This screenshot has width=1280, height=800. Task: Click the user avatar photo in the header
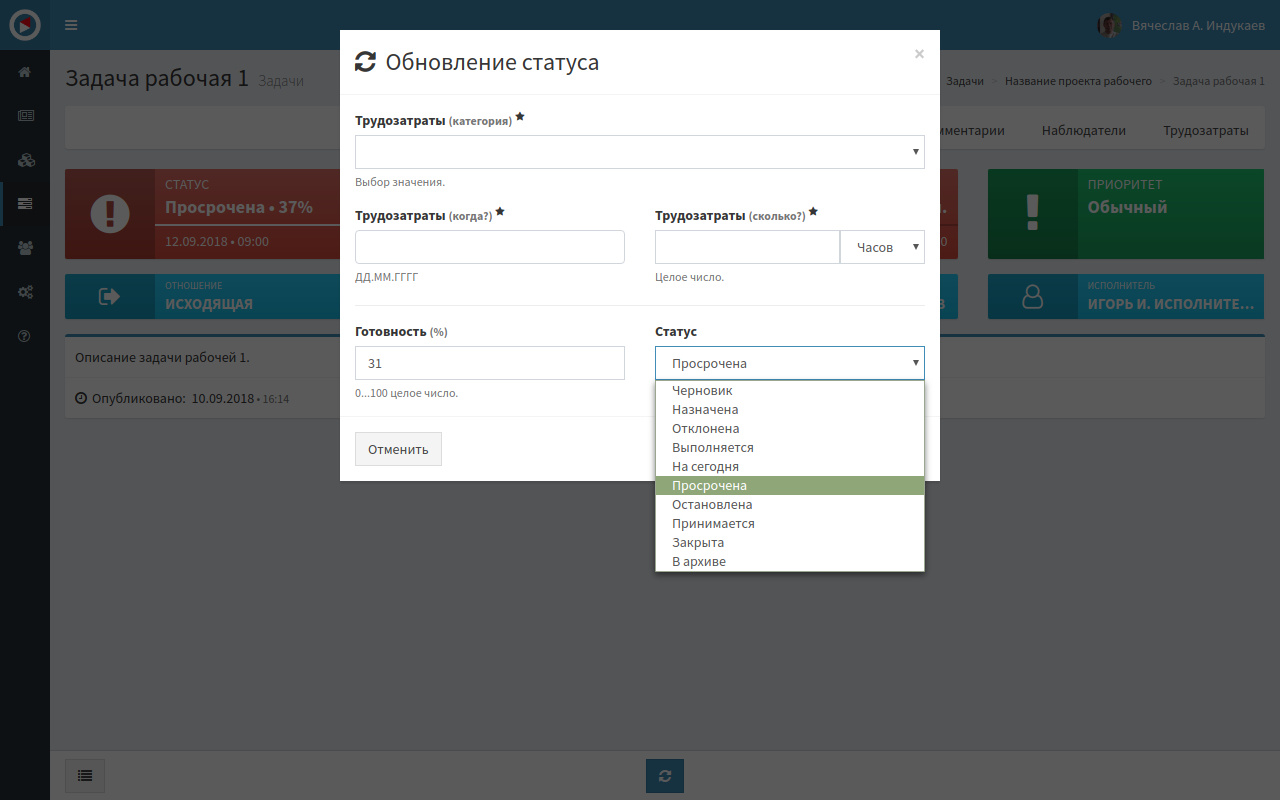click(1109, 25)
